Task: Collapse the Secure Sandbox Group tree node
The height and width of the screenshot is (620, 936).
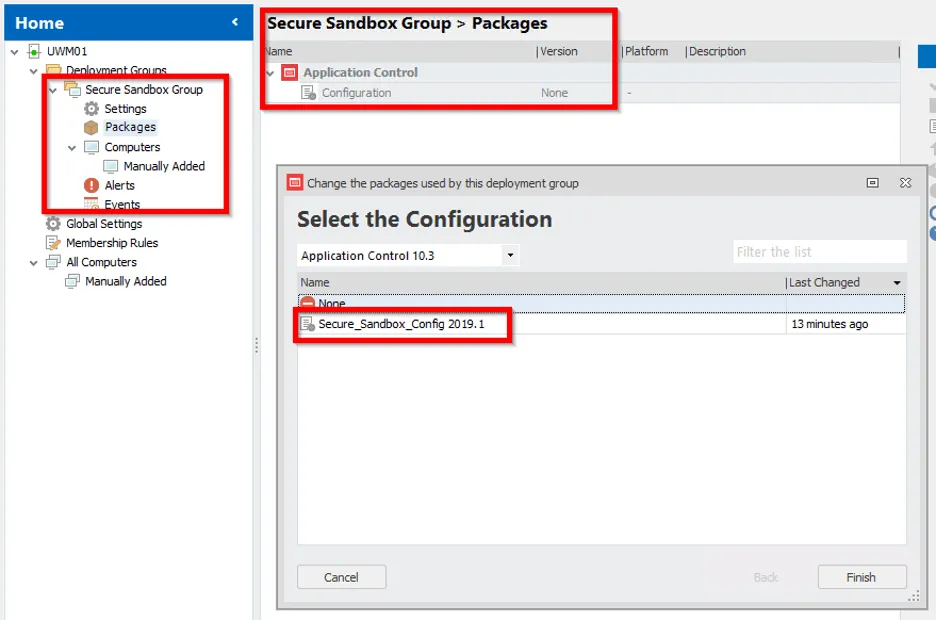Action: click(x=53, y=90)
